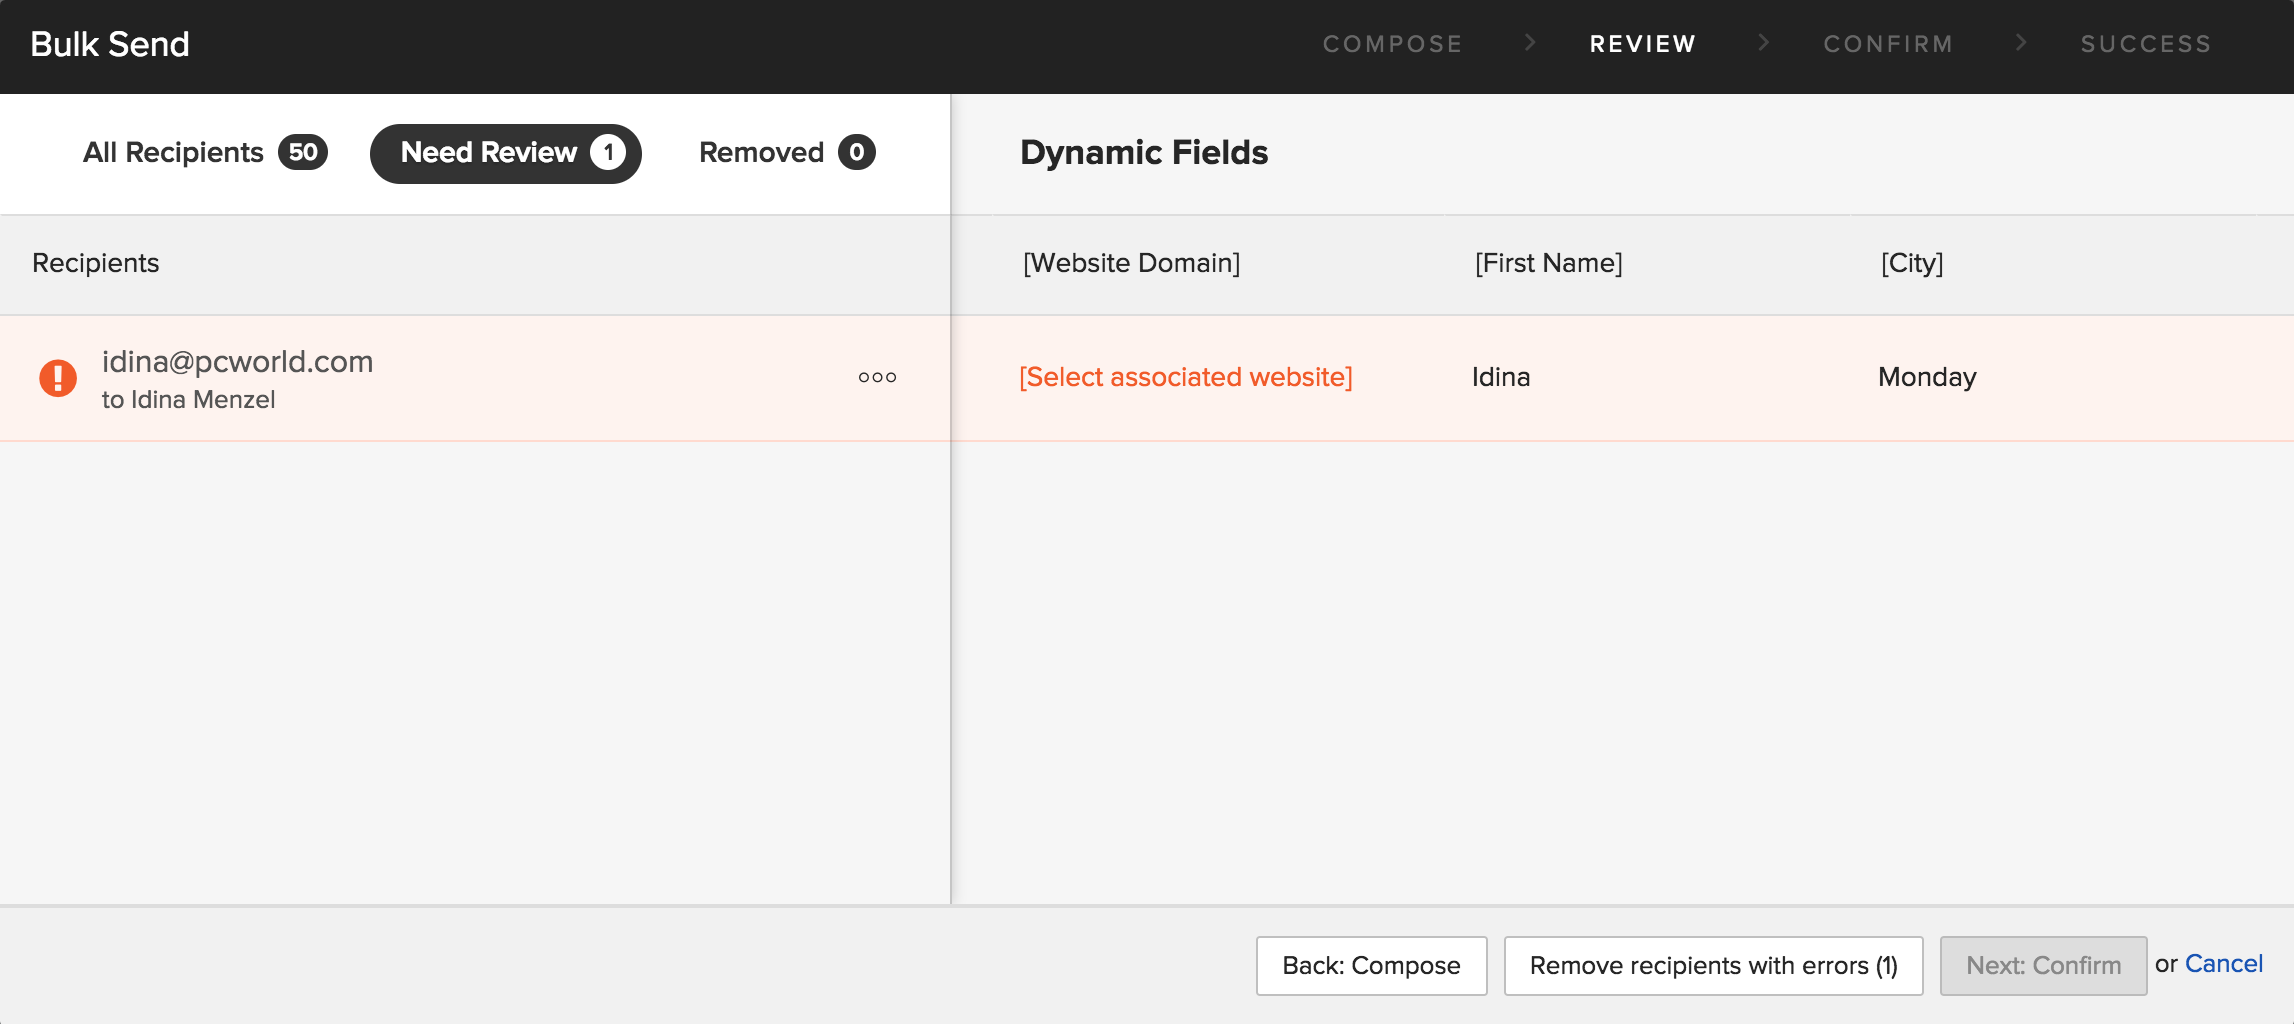2294x1024 pixels.
Task: Click the 0 count badge on Removed
Action: [x=857, y=152]
